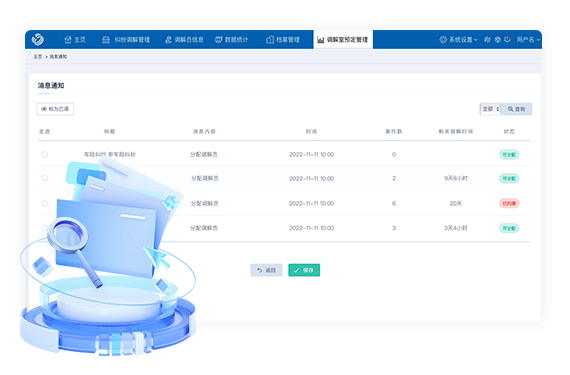Expand the 用户名 user menu
The image size is (570, 375).
click(x=528, y=40)
